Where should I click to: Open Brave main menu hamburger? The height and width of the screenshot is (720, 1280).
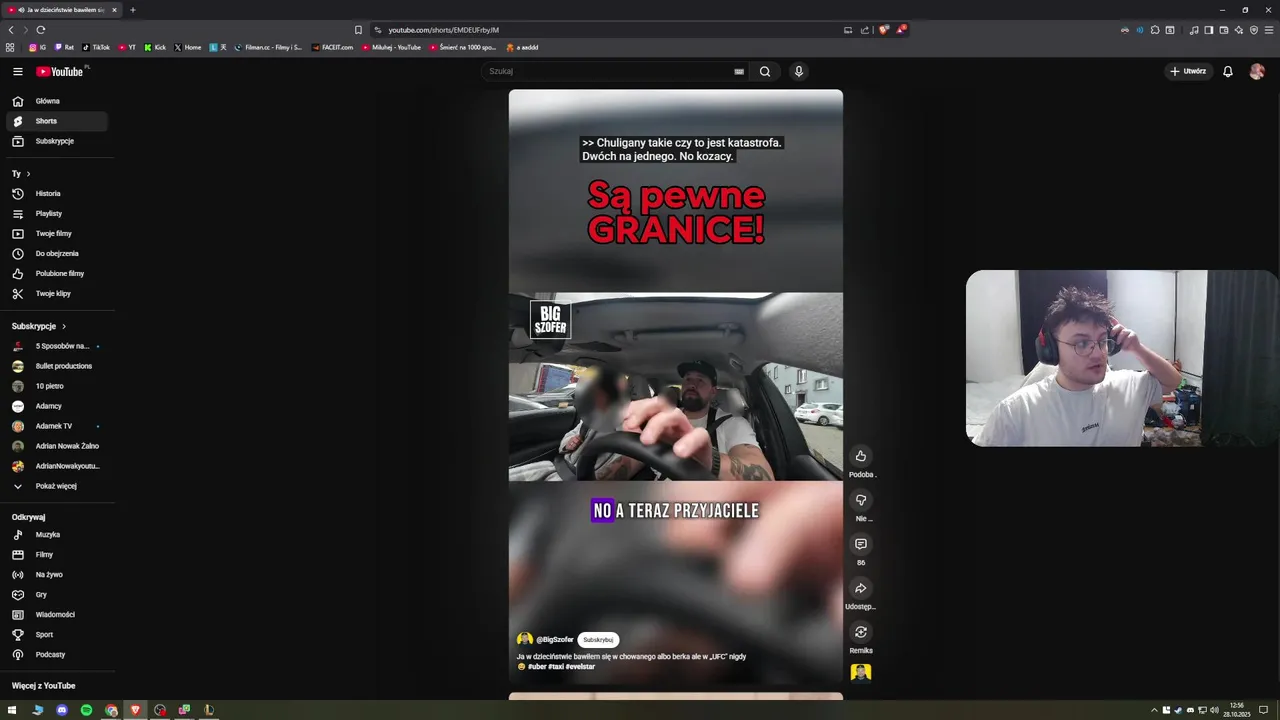coord(1269,30)
